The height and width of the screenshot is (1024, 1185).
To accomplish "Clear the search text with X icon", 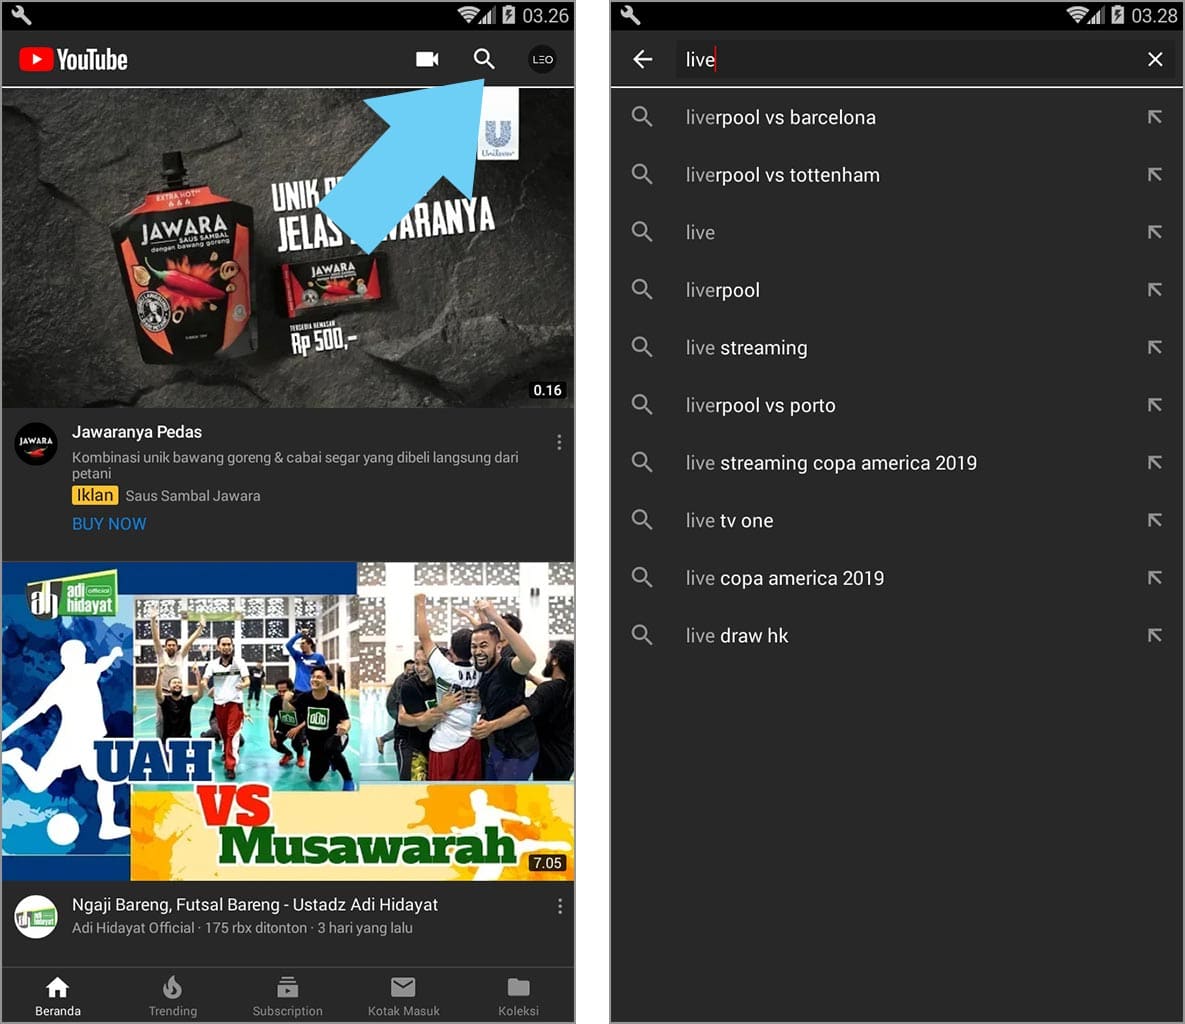I will pos(1155,59).
